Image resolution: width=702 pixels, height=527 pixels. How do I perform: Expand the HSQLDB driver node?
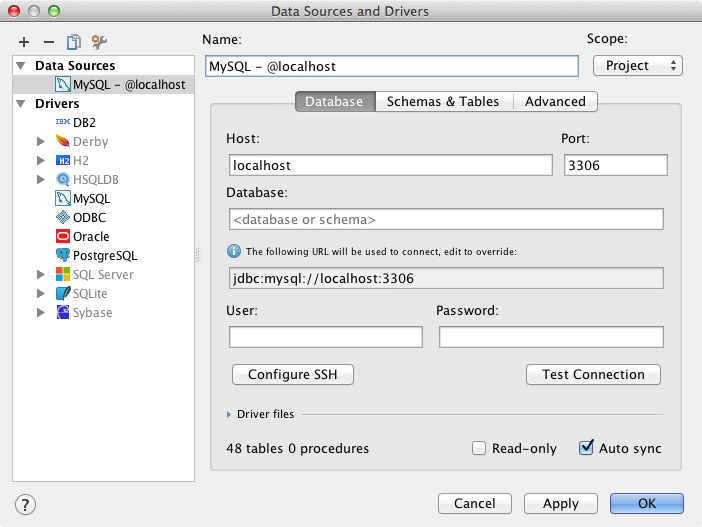click(40, 179)
